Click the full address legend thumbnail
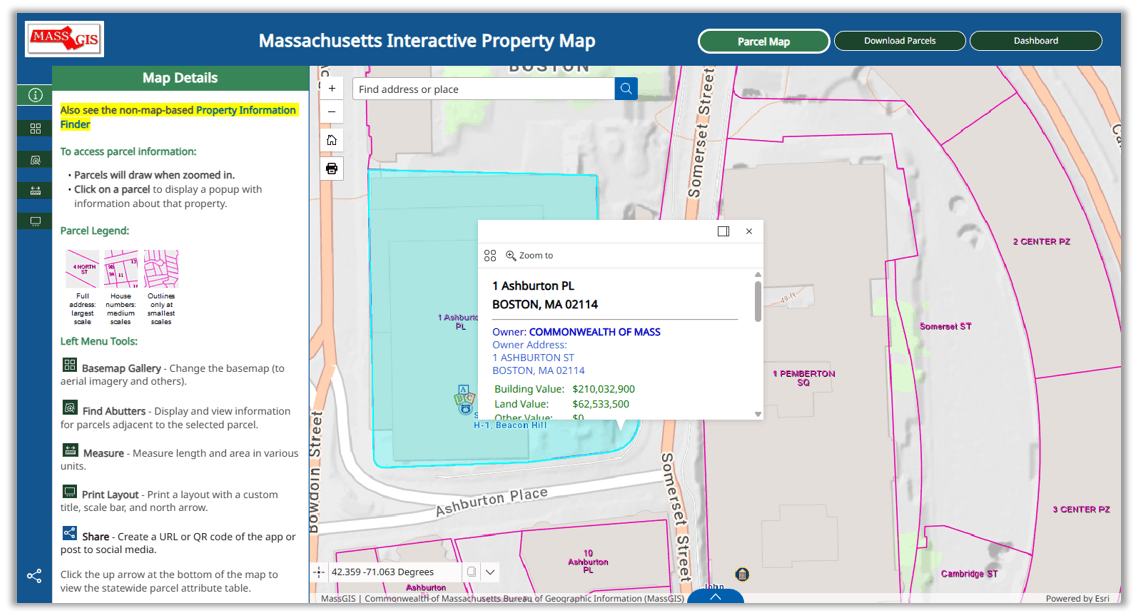Screen dimensions: 1137x616 coord(83,269)
